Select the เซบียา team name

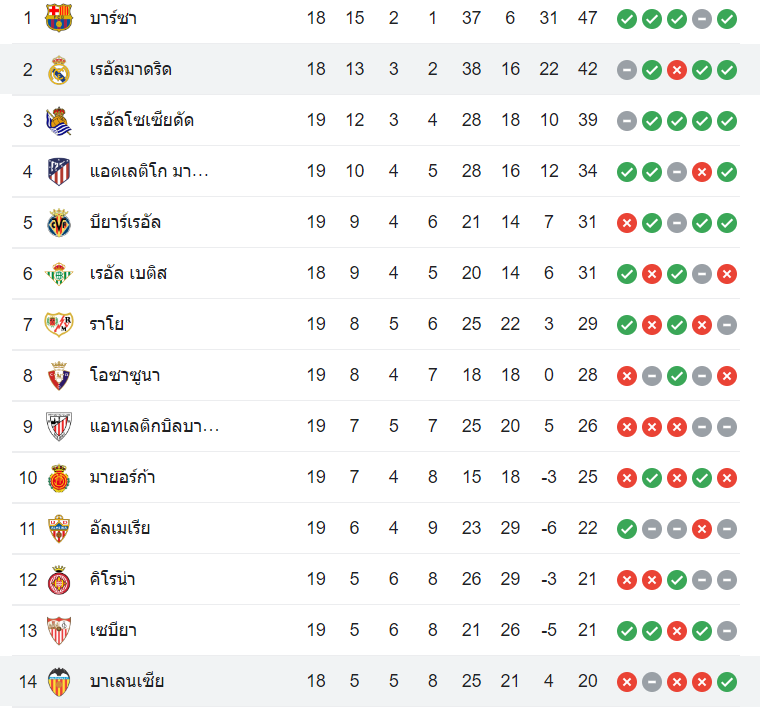[113, 630]
